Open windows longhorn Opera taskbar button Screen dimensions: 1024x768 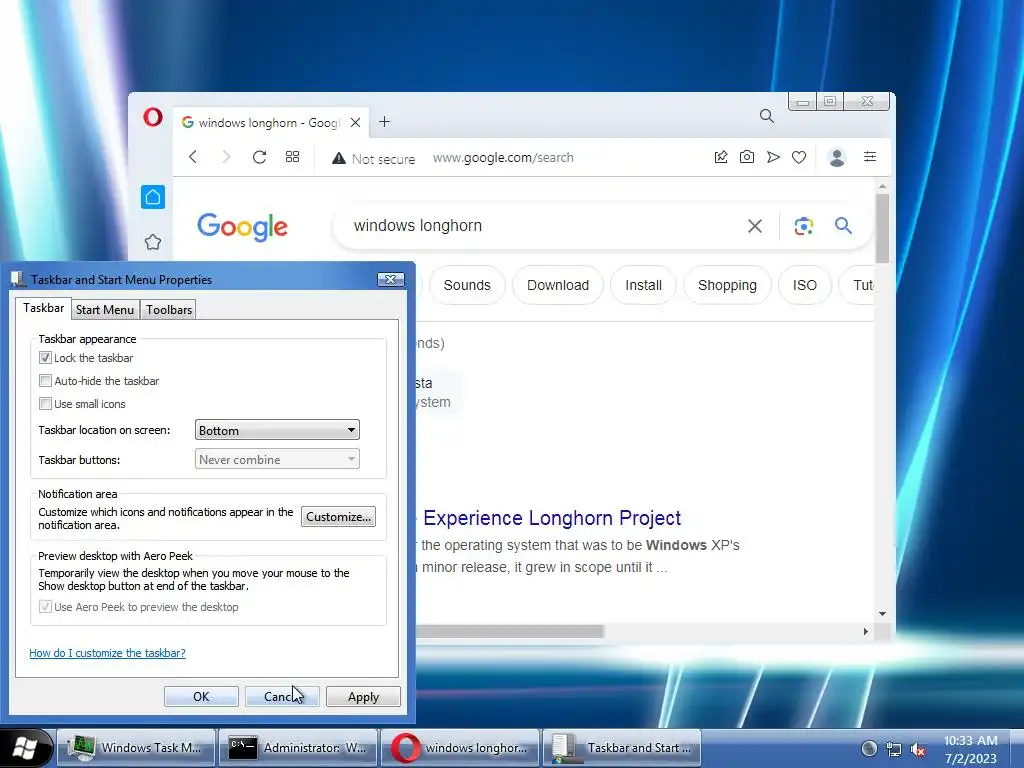coord(460,748)
